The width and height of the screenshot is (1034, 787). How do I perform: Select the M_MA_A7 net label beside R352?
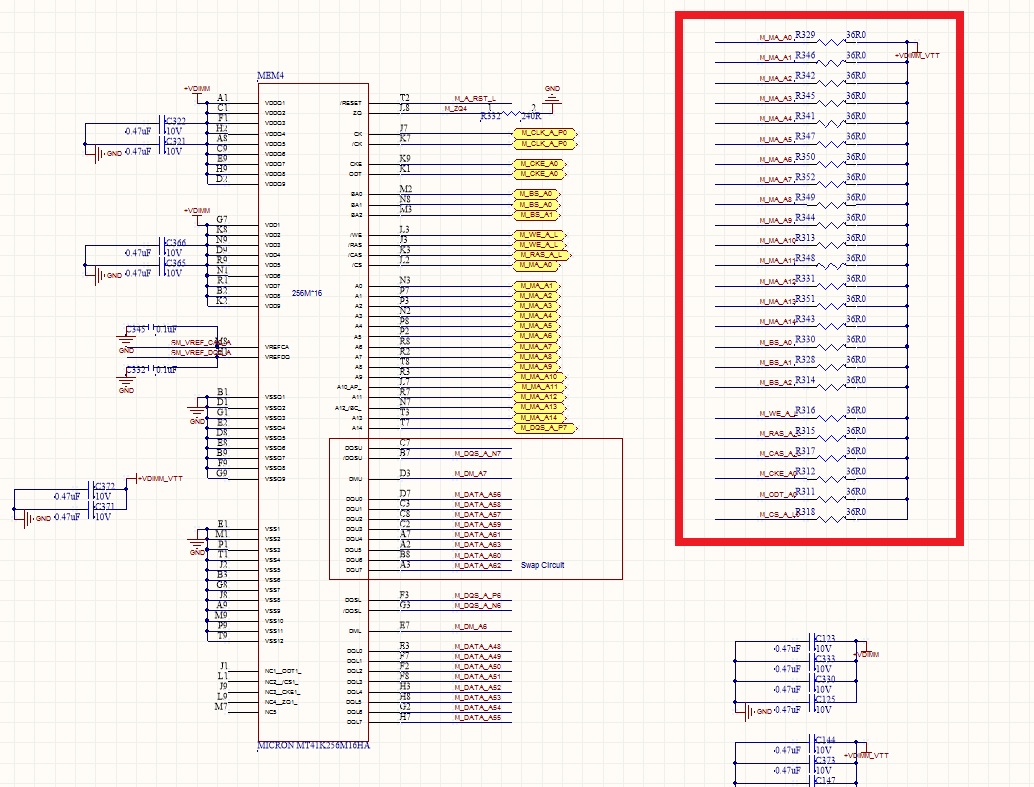click(x=776, y=179)
